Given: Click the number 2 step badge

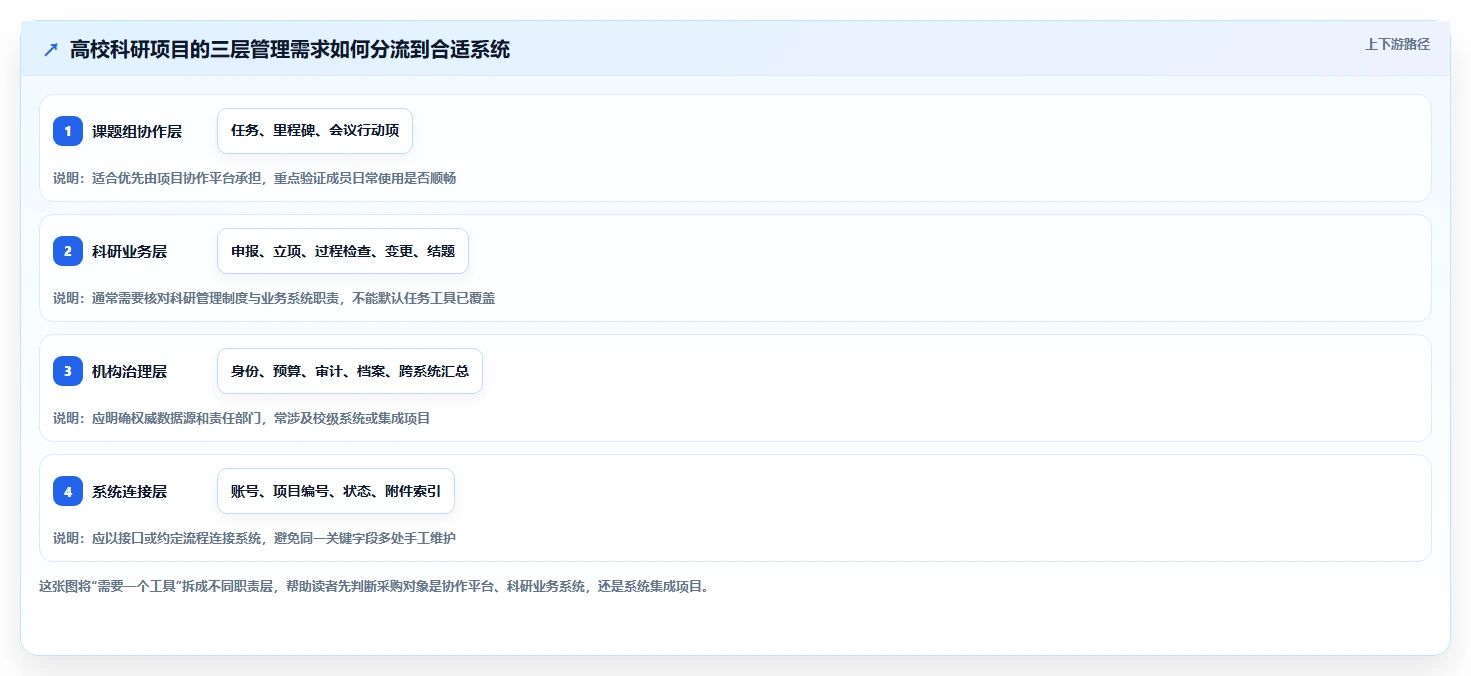Looking at the screenshot, I should click(x=68, y=251).
